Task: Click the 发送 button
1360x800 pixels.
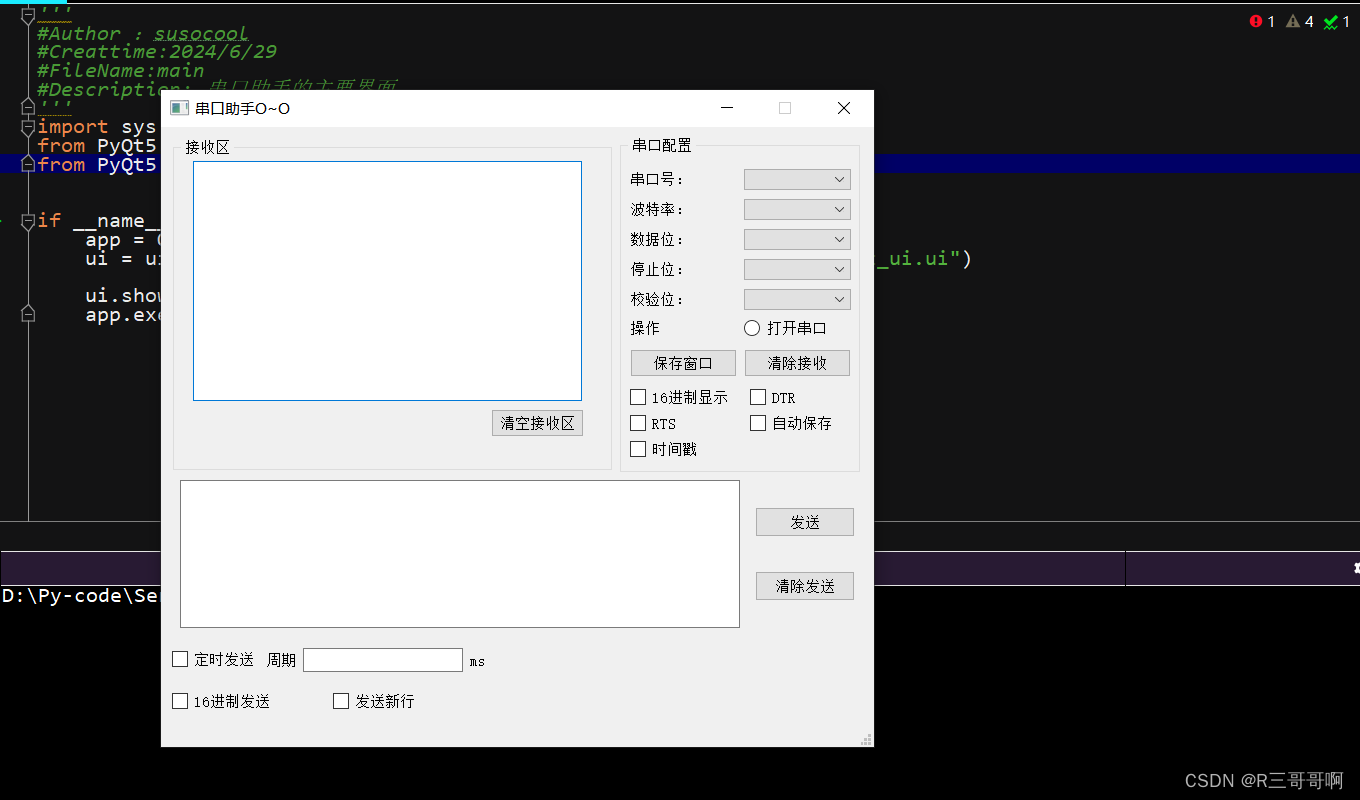Action: pos(805,522)
